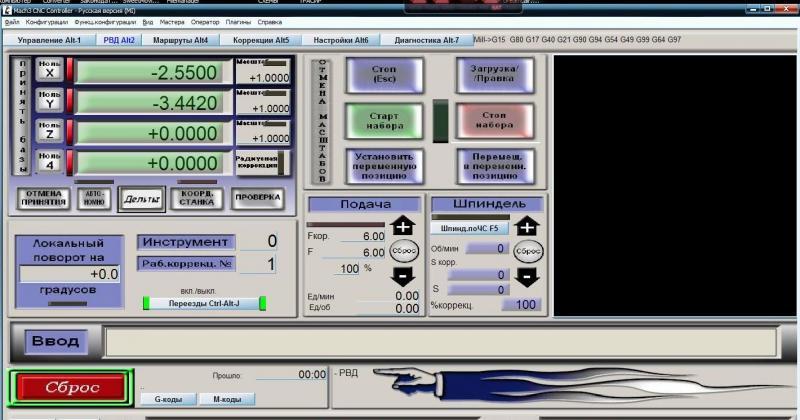Toggle the Координаты станка machine coords button
Viewport: 800px width, 420px height.
click(x=196, y=198)
